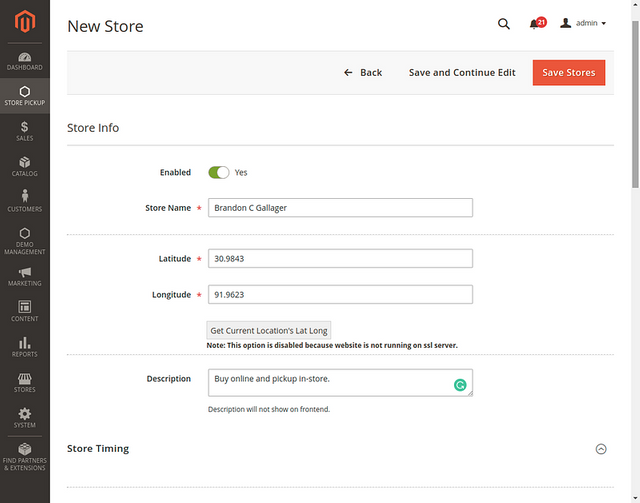This screenshot has width=640, height=503.
Task: Click into the Longitude field
Action: coord(340,294)
